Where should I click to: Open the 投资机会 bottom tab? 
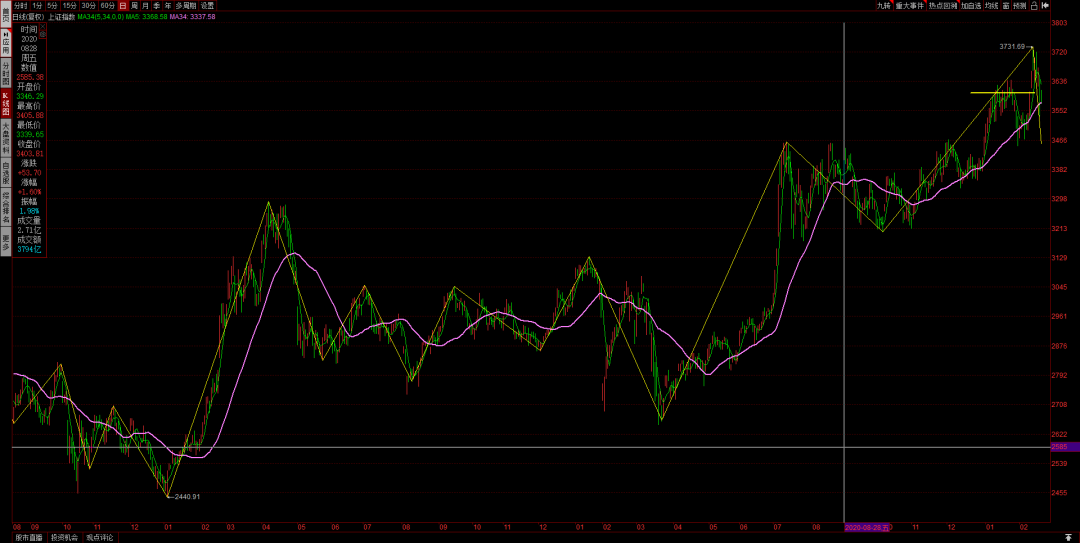(x=64, y=537)
